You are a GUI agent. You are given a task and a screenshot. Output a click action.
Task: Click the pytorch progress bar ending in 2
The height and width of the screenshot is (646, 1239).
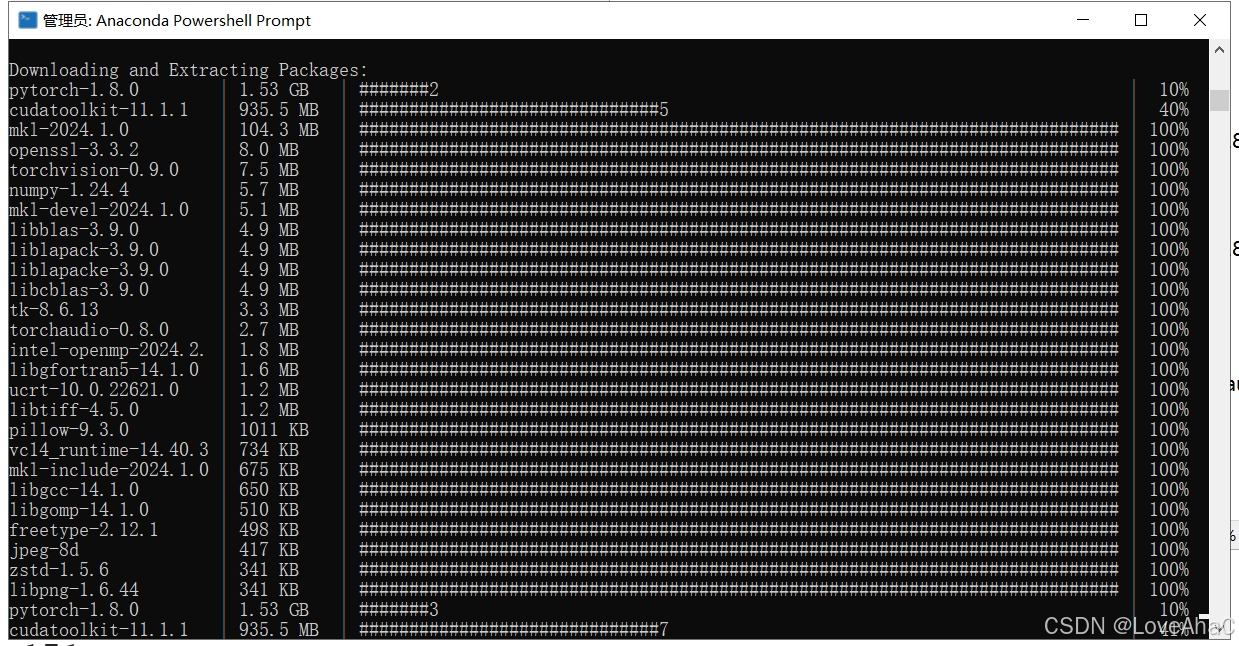point(399,90)
